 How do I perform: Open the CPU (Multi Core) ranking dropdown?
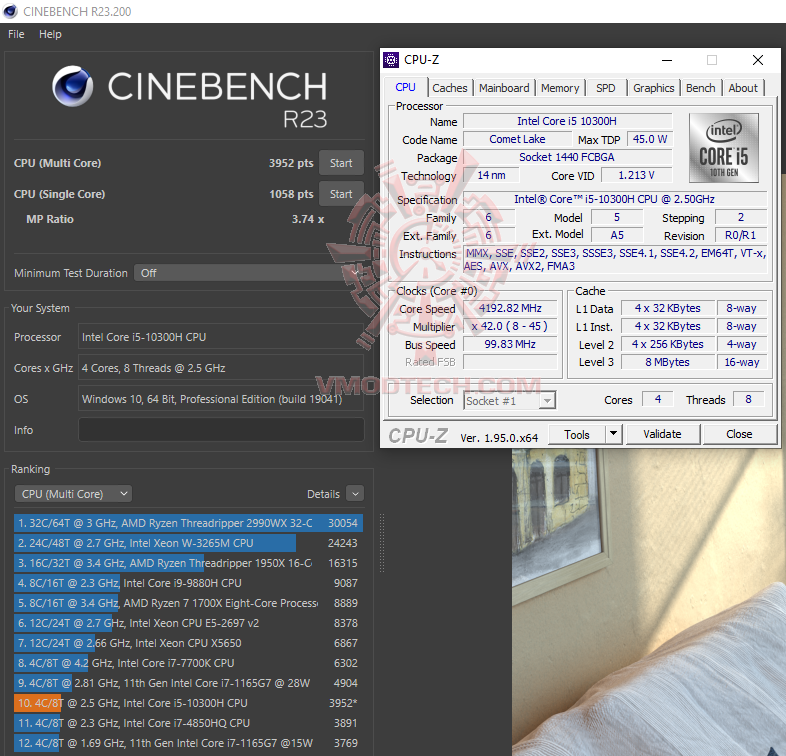(x=73, y=494)
